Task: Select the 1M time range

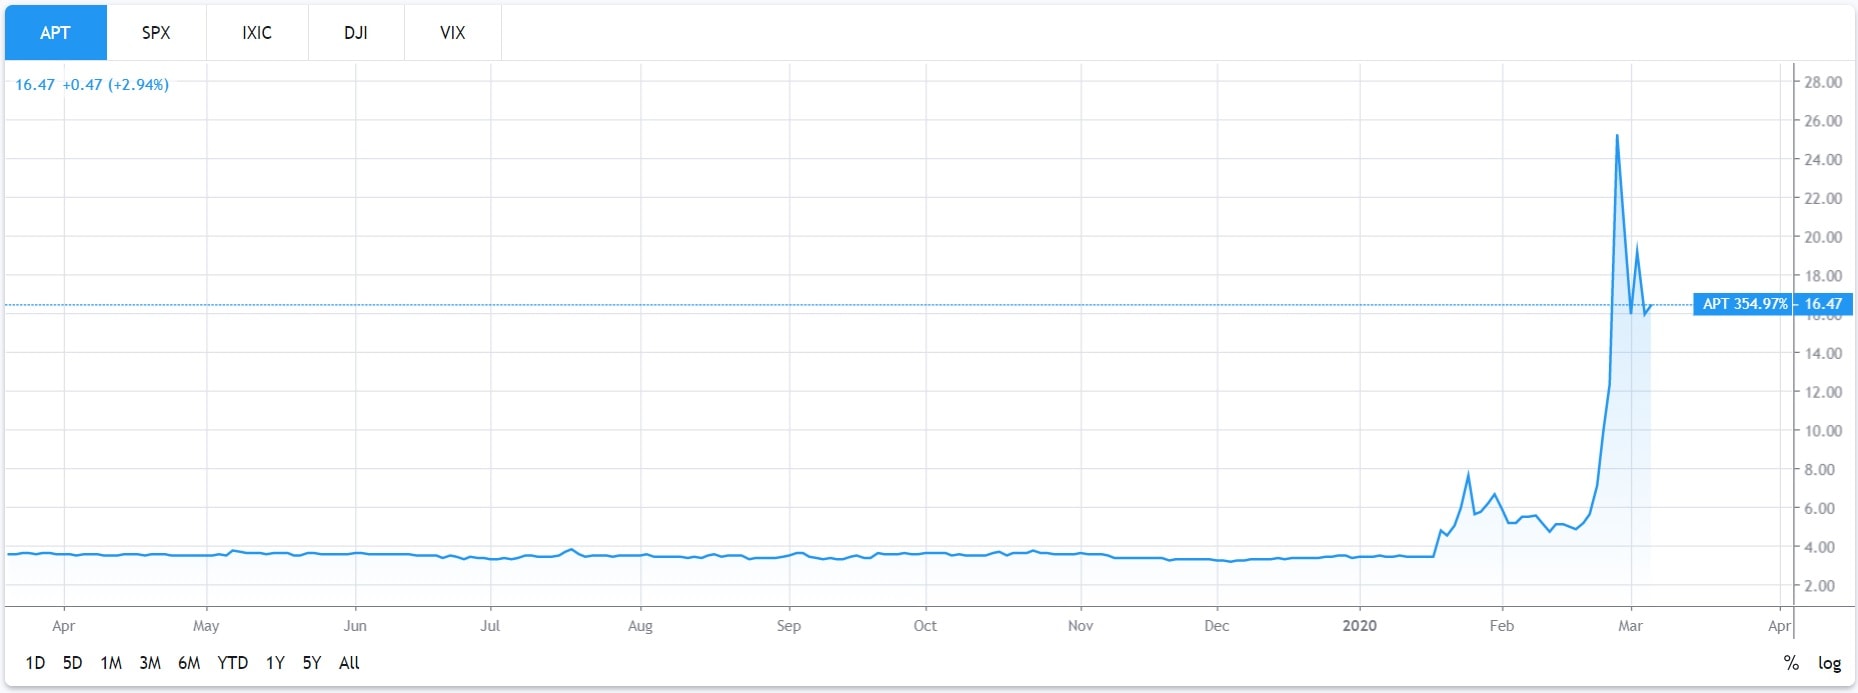Action: [111, 663]
